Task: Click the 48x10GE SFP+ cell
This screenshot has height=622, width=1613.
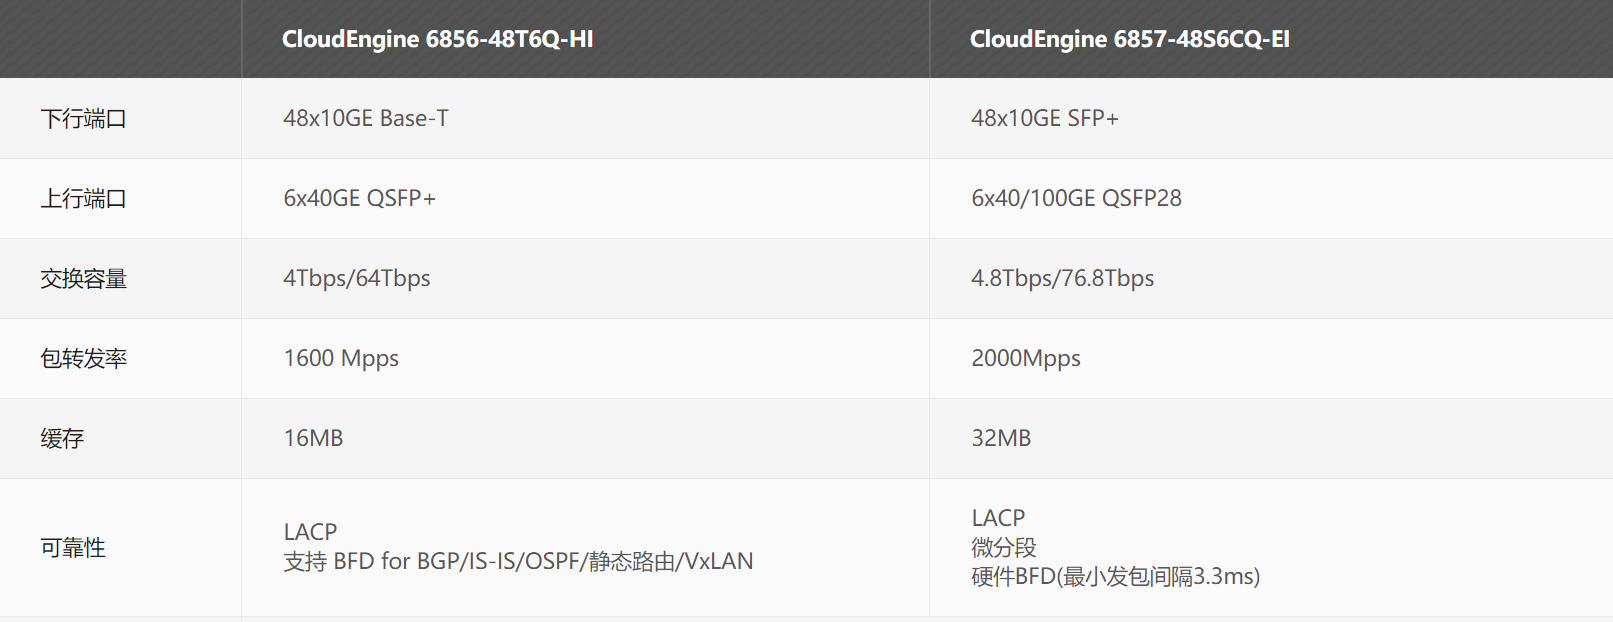Action: pos(1044,118)
